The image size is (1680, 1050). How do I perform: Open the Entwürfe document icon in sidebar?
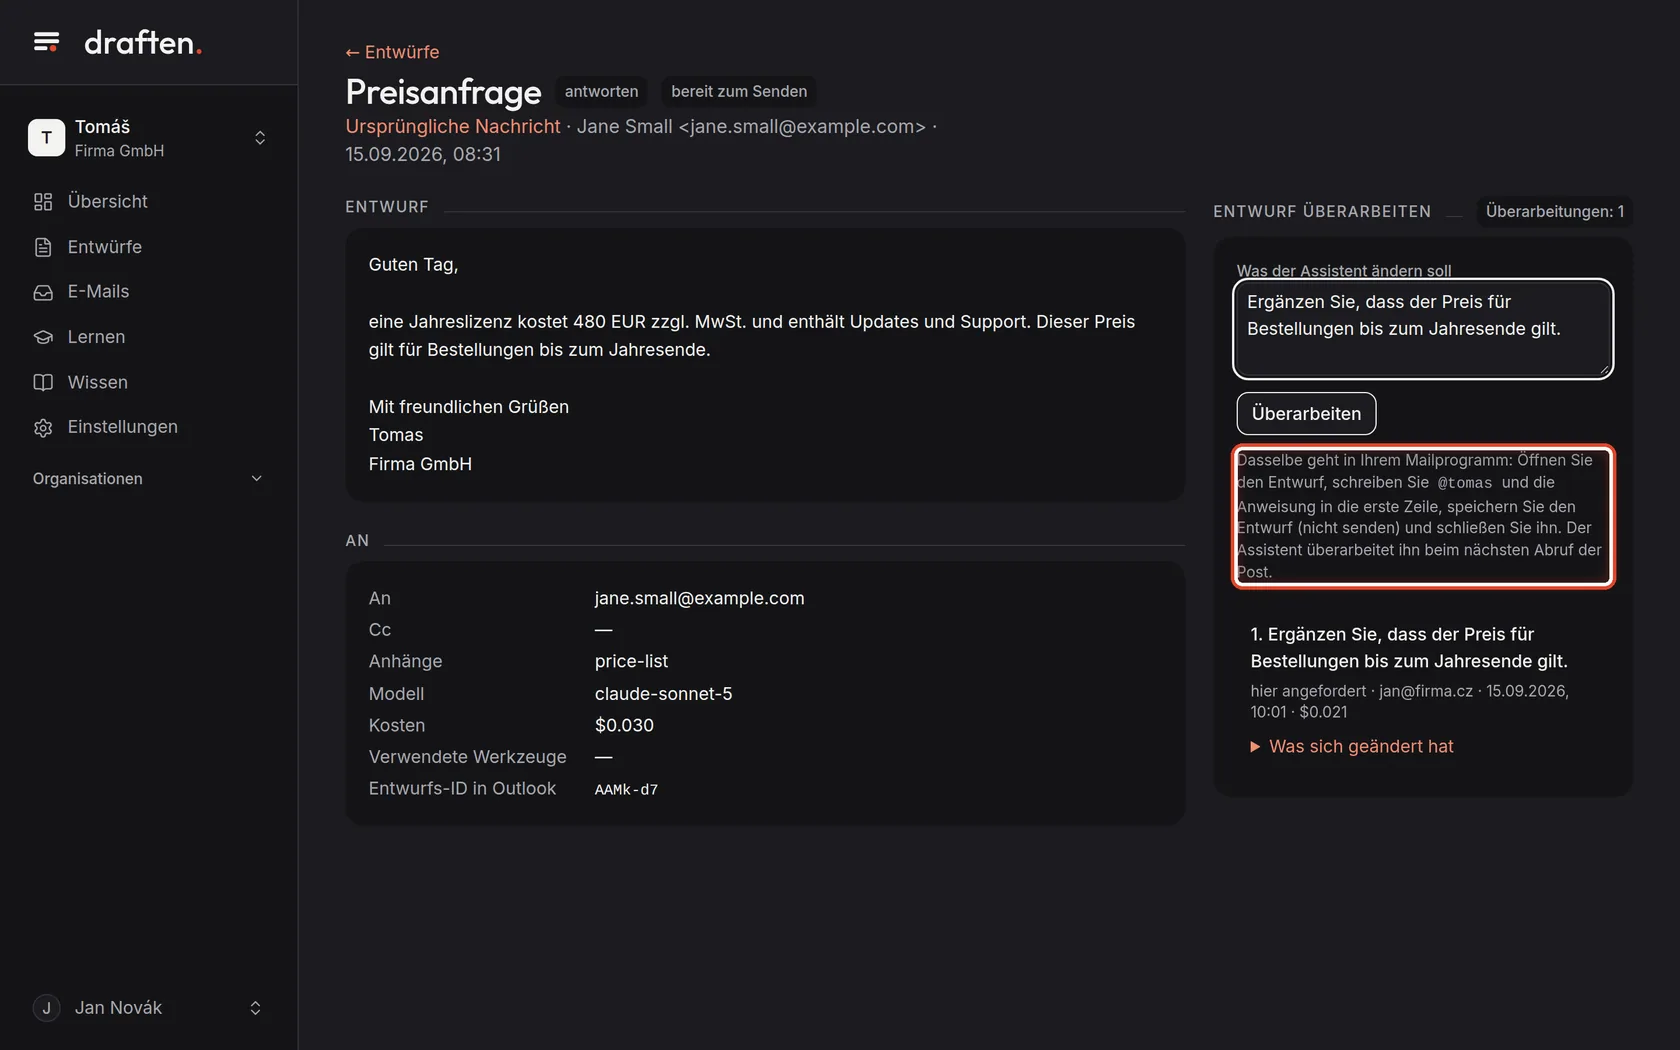pos(43,247)
